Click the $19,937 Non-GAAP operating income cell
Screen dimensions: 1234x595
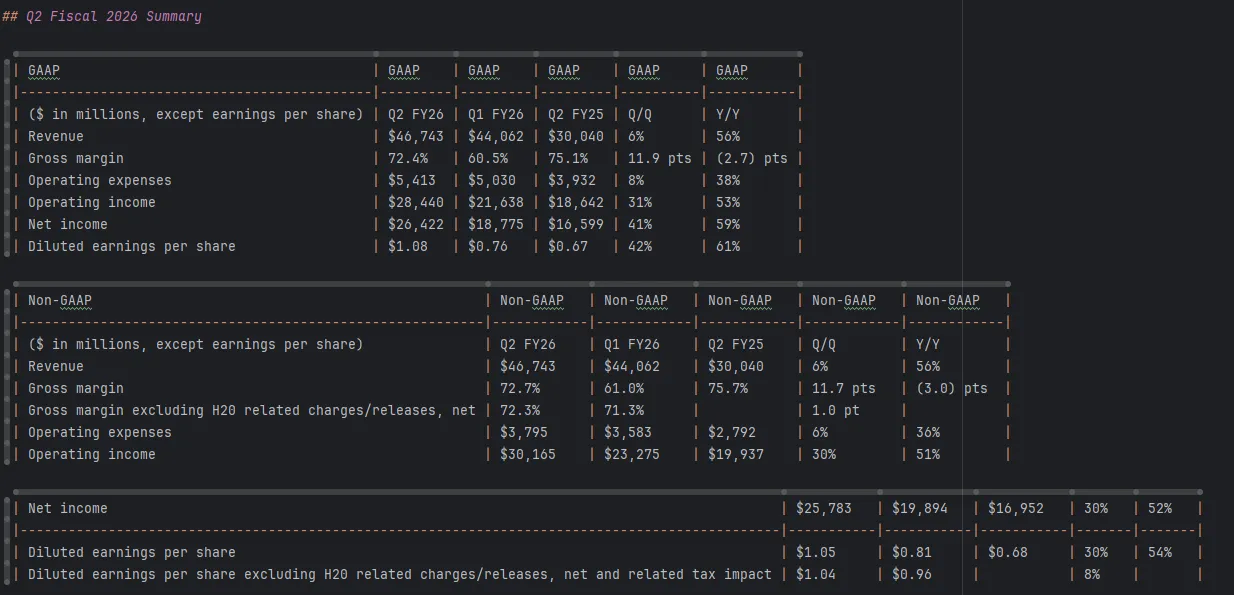click(x=736, y=454)
